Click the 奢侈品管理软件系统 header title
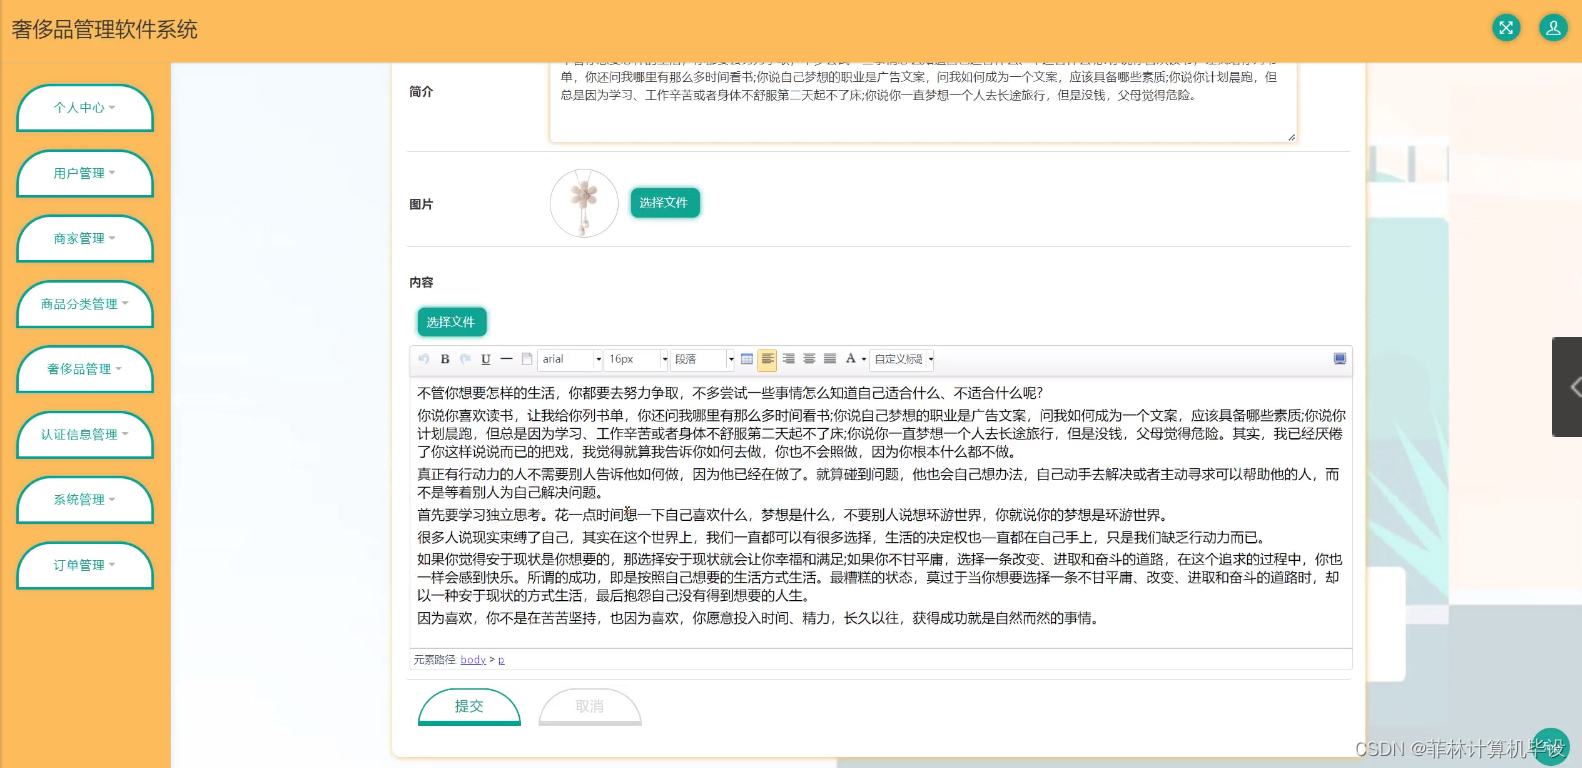Image resolution: width=1582 pixels, height=768 pixels. 105,30
